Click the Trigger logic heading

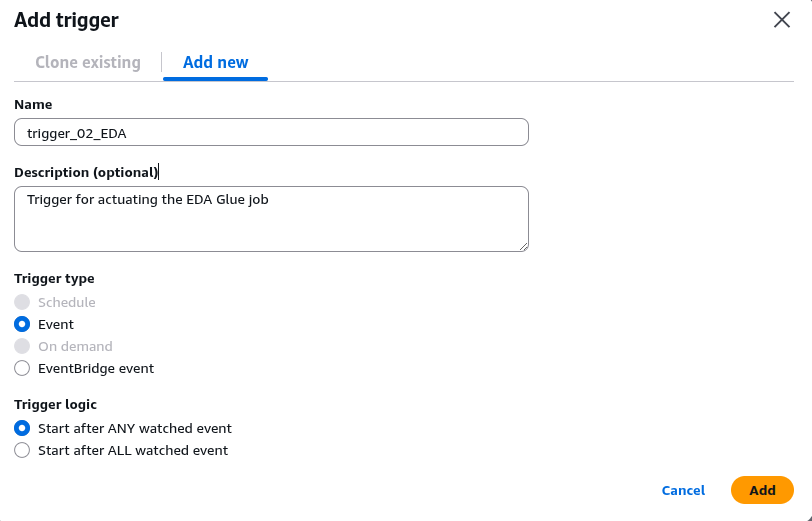coord(55,404)
